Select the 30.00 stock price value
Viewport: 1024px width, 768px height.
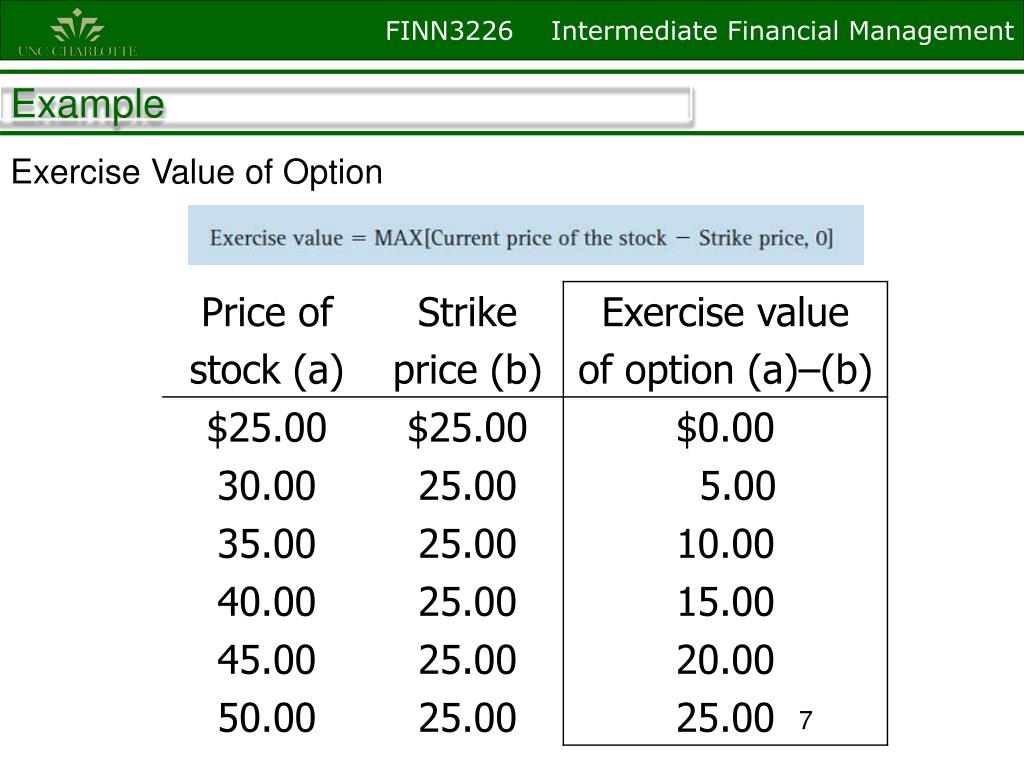coord(266,486)
